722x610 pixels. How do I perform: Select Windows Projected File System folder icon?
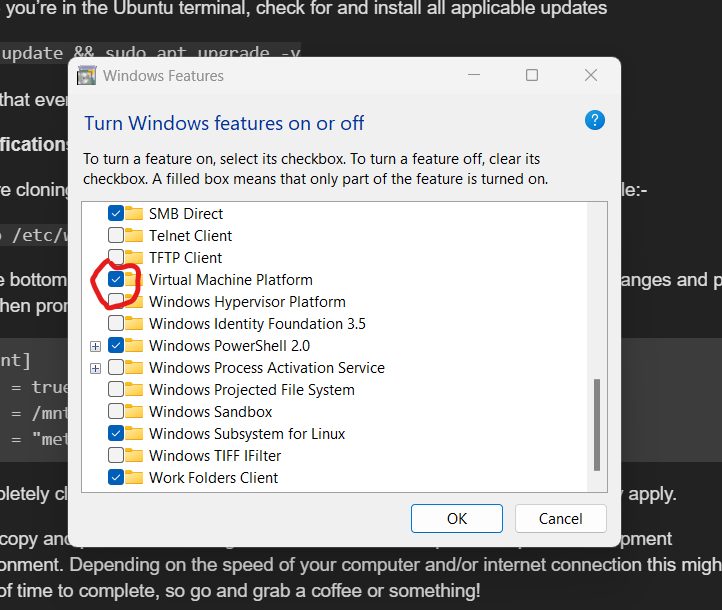(x=134, y=389)
